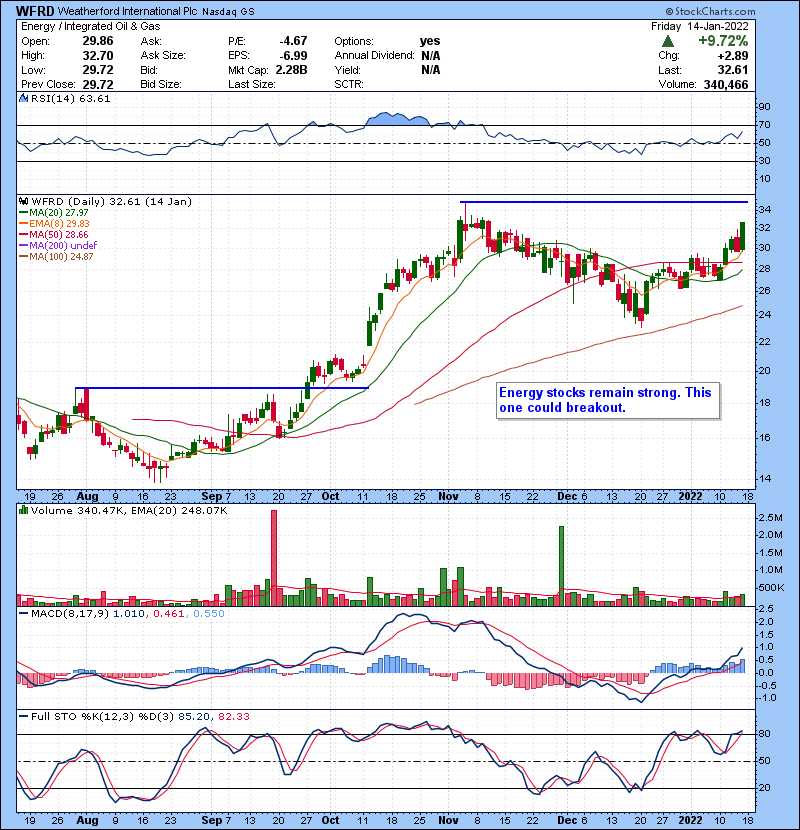The width and height of the screenshot is (800, 830).
Task: Click the Prev Close value 29.72
Action: 98,84
